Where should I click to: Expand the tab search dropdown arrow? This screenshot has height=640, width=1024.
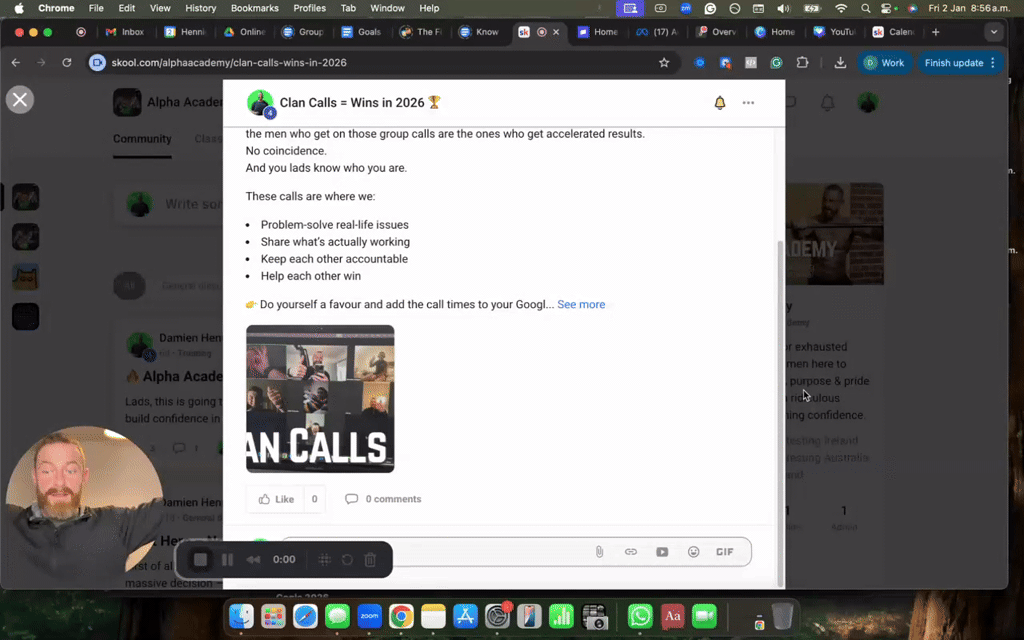pos(993,32)
